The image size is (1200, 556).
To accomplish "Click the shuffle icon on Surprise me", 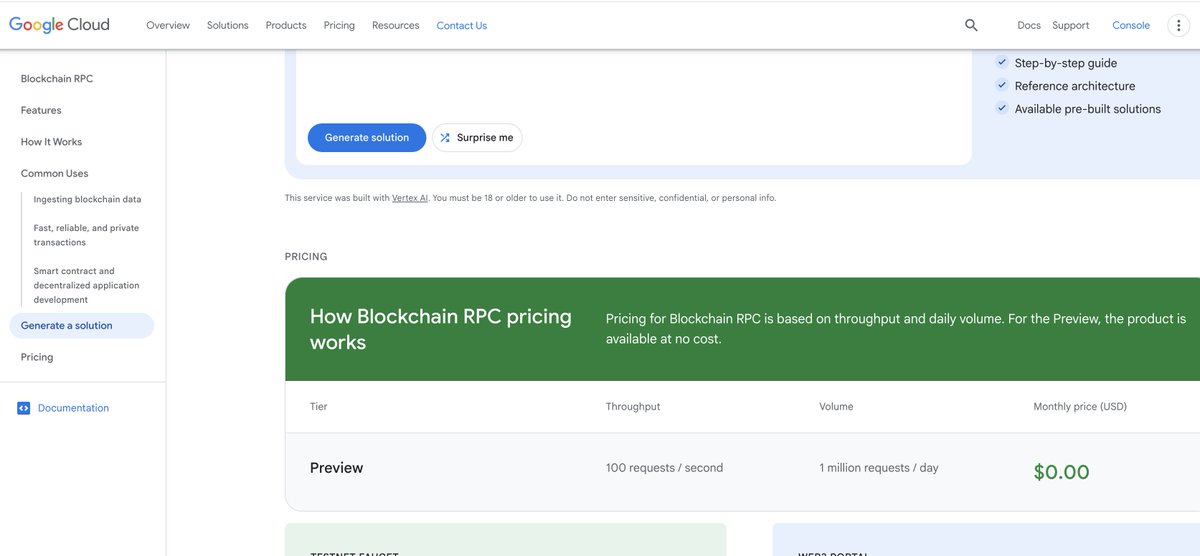I will click(x=445, y=138).
